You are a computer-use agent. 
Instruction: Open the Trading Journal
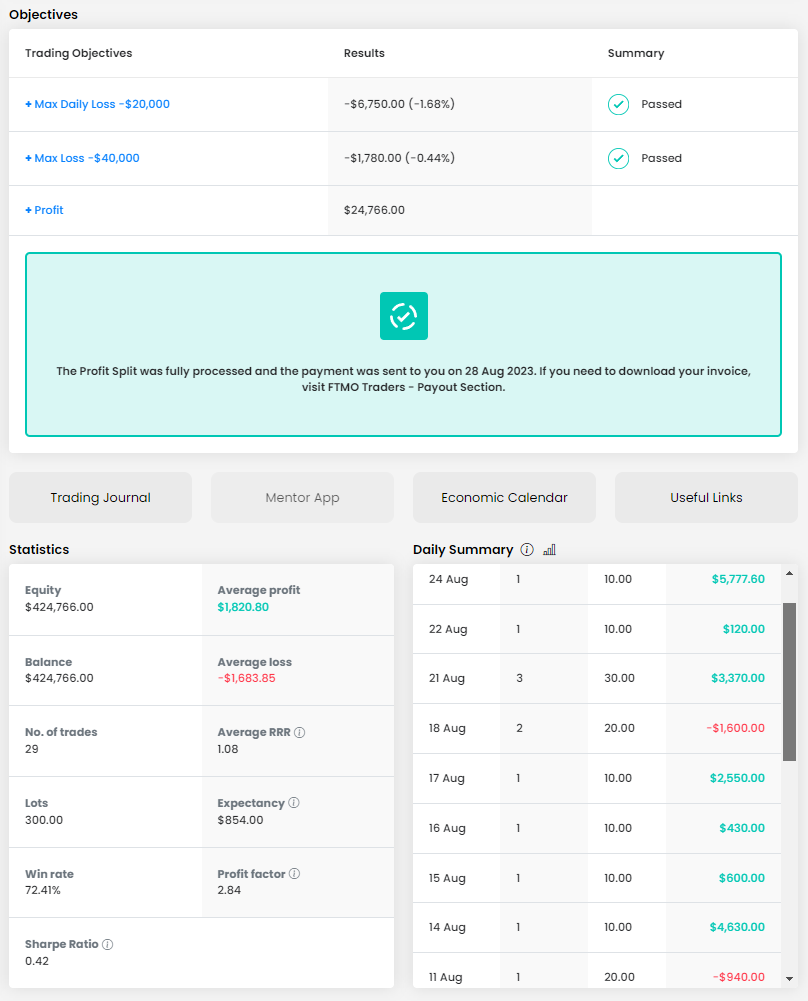[x=100, y=497]
